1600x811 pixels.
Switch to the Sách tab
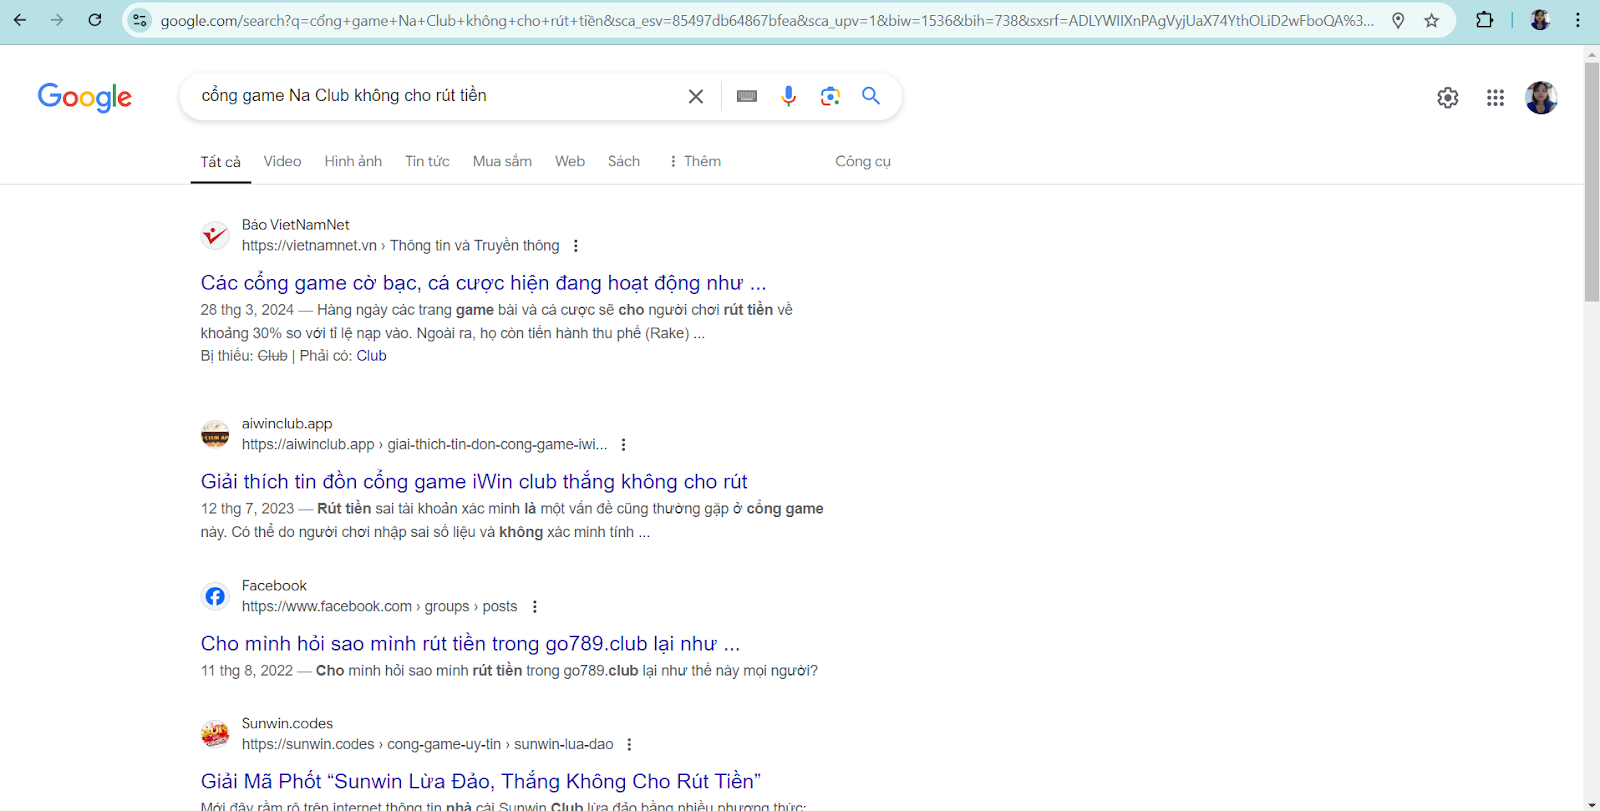point(624,161)
